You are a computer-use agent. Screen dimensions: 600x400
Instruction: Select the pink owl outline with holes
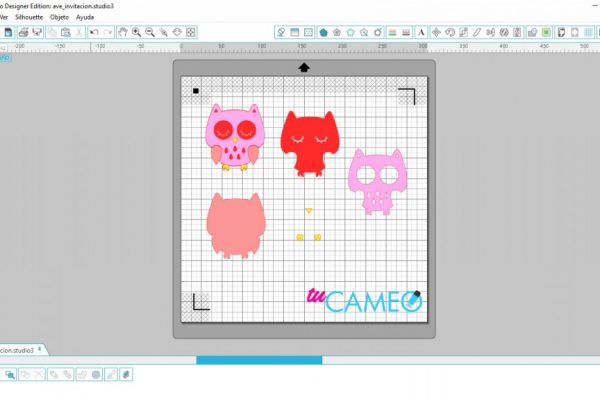[x=378, y=182]
